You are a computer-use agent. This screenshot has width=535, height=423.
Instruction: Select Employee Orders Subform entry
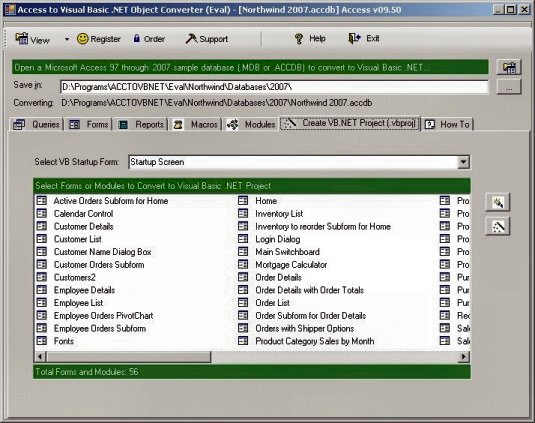point(100,329)
